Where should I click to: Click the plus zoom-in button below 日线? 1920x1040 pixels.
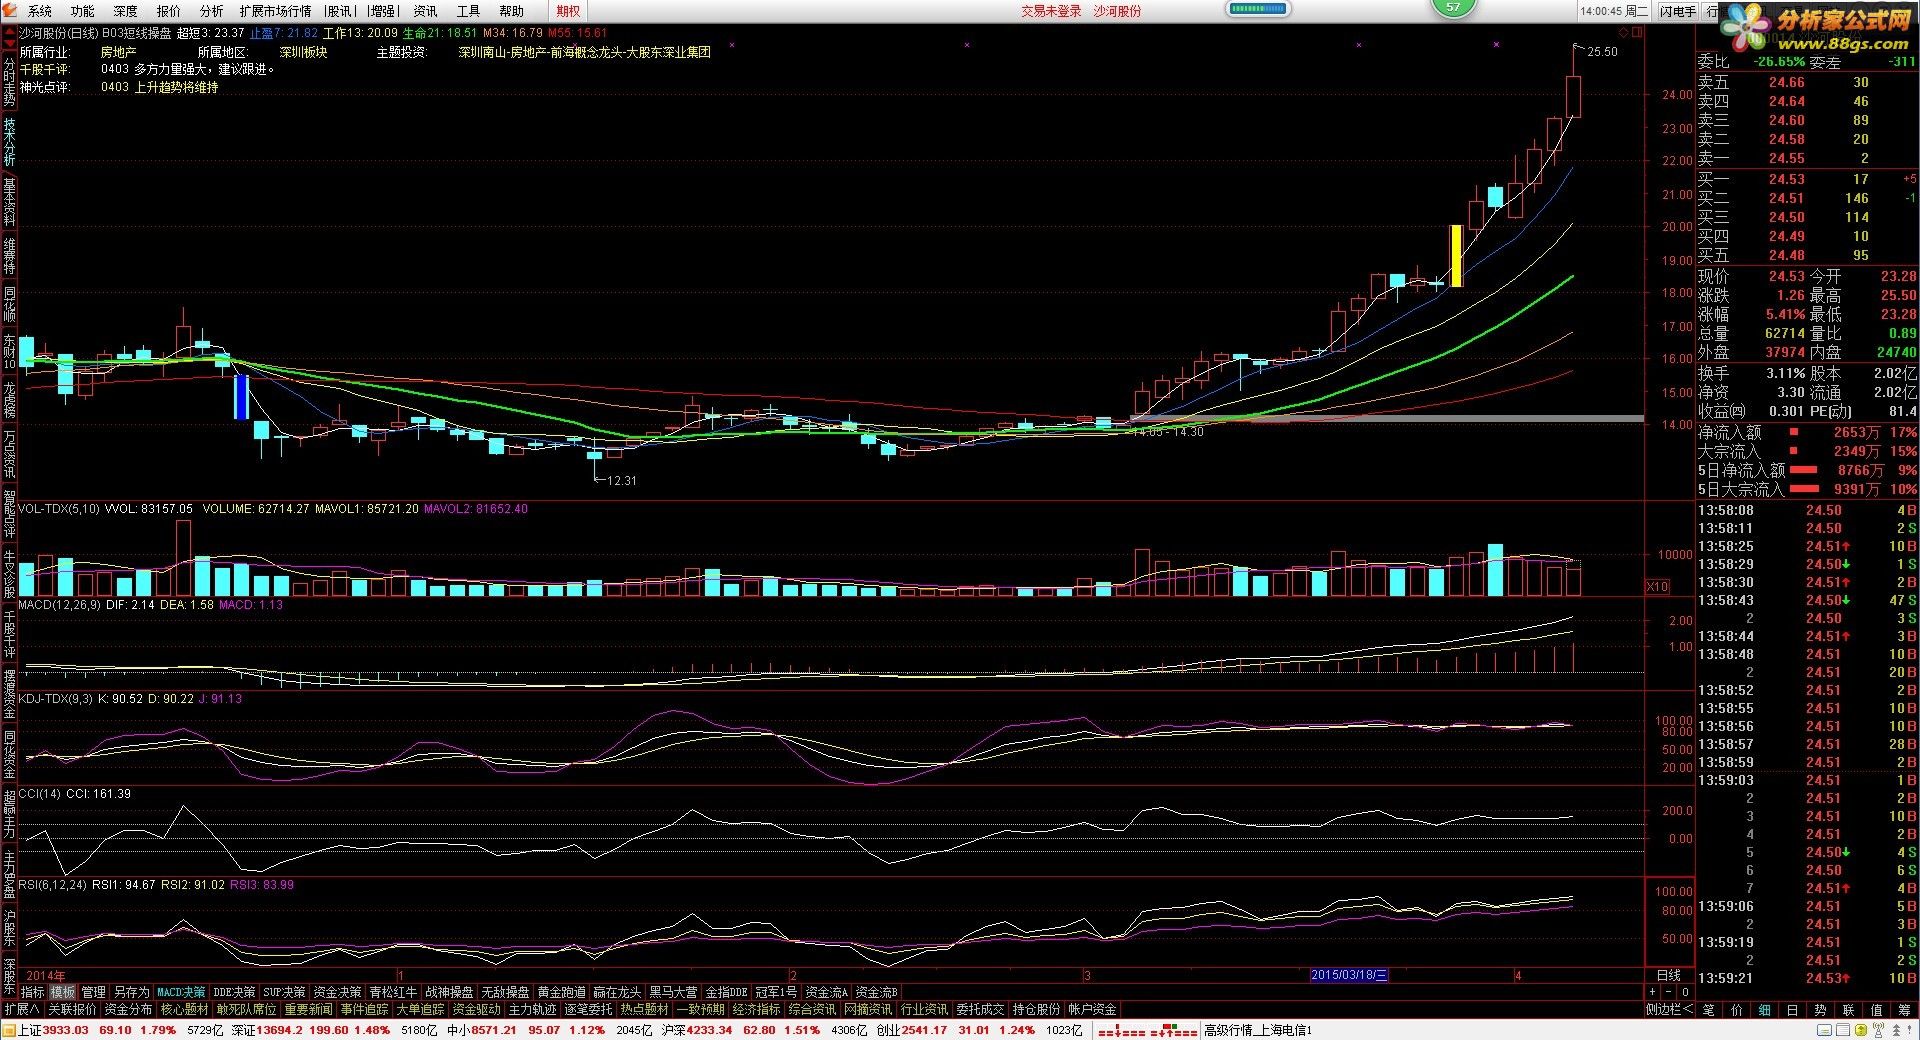pos(1652,992)
